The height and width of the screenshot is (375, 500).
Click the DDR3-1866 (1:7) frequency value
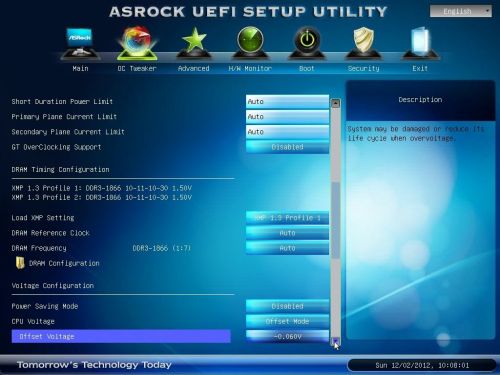coord(162,248)
